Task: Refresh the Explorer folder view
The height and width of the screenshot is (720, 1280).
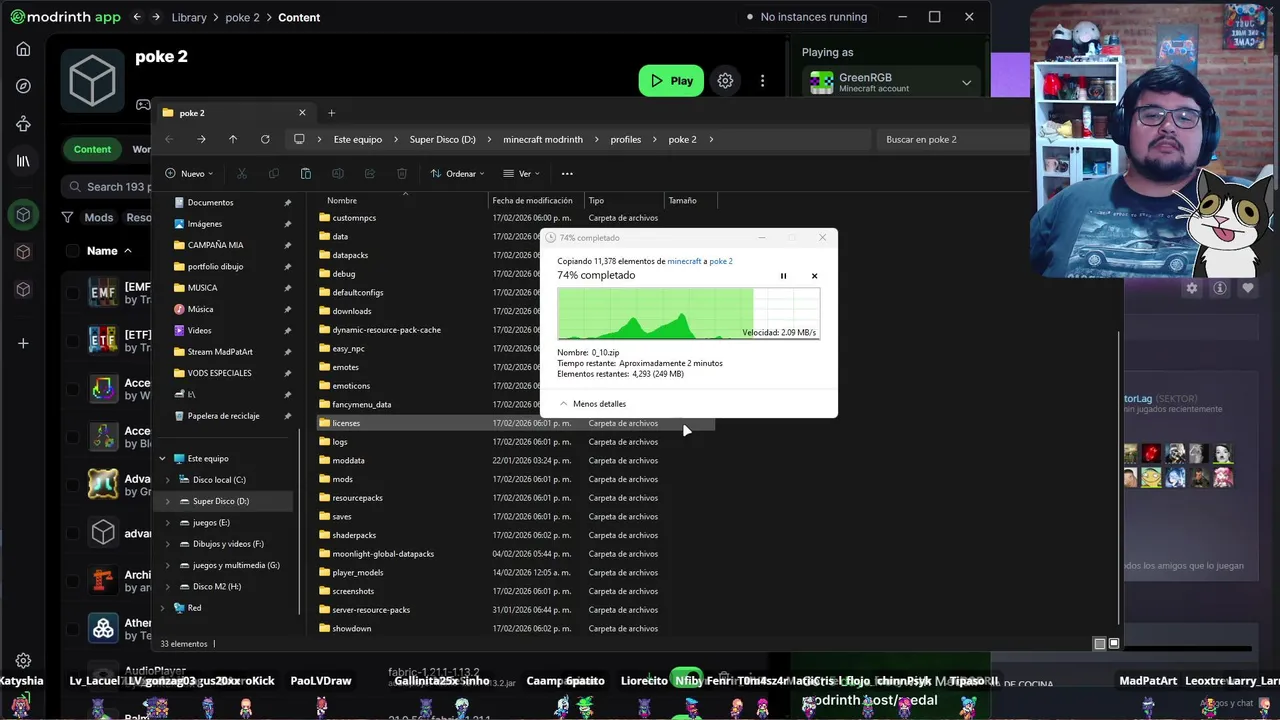Action: coord(265,139)
